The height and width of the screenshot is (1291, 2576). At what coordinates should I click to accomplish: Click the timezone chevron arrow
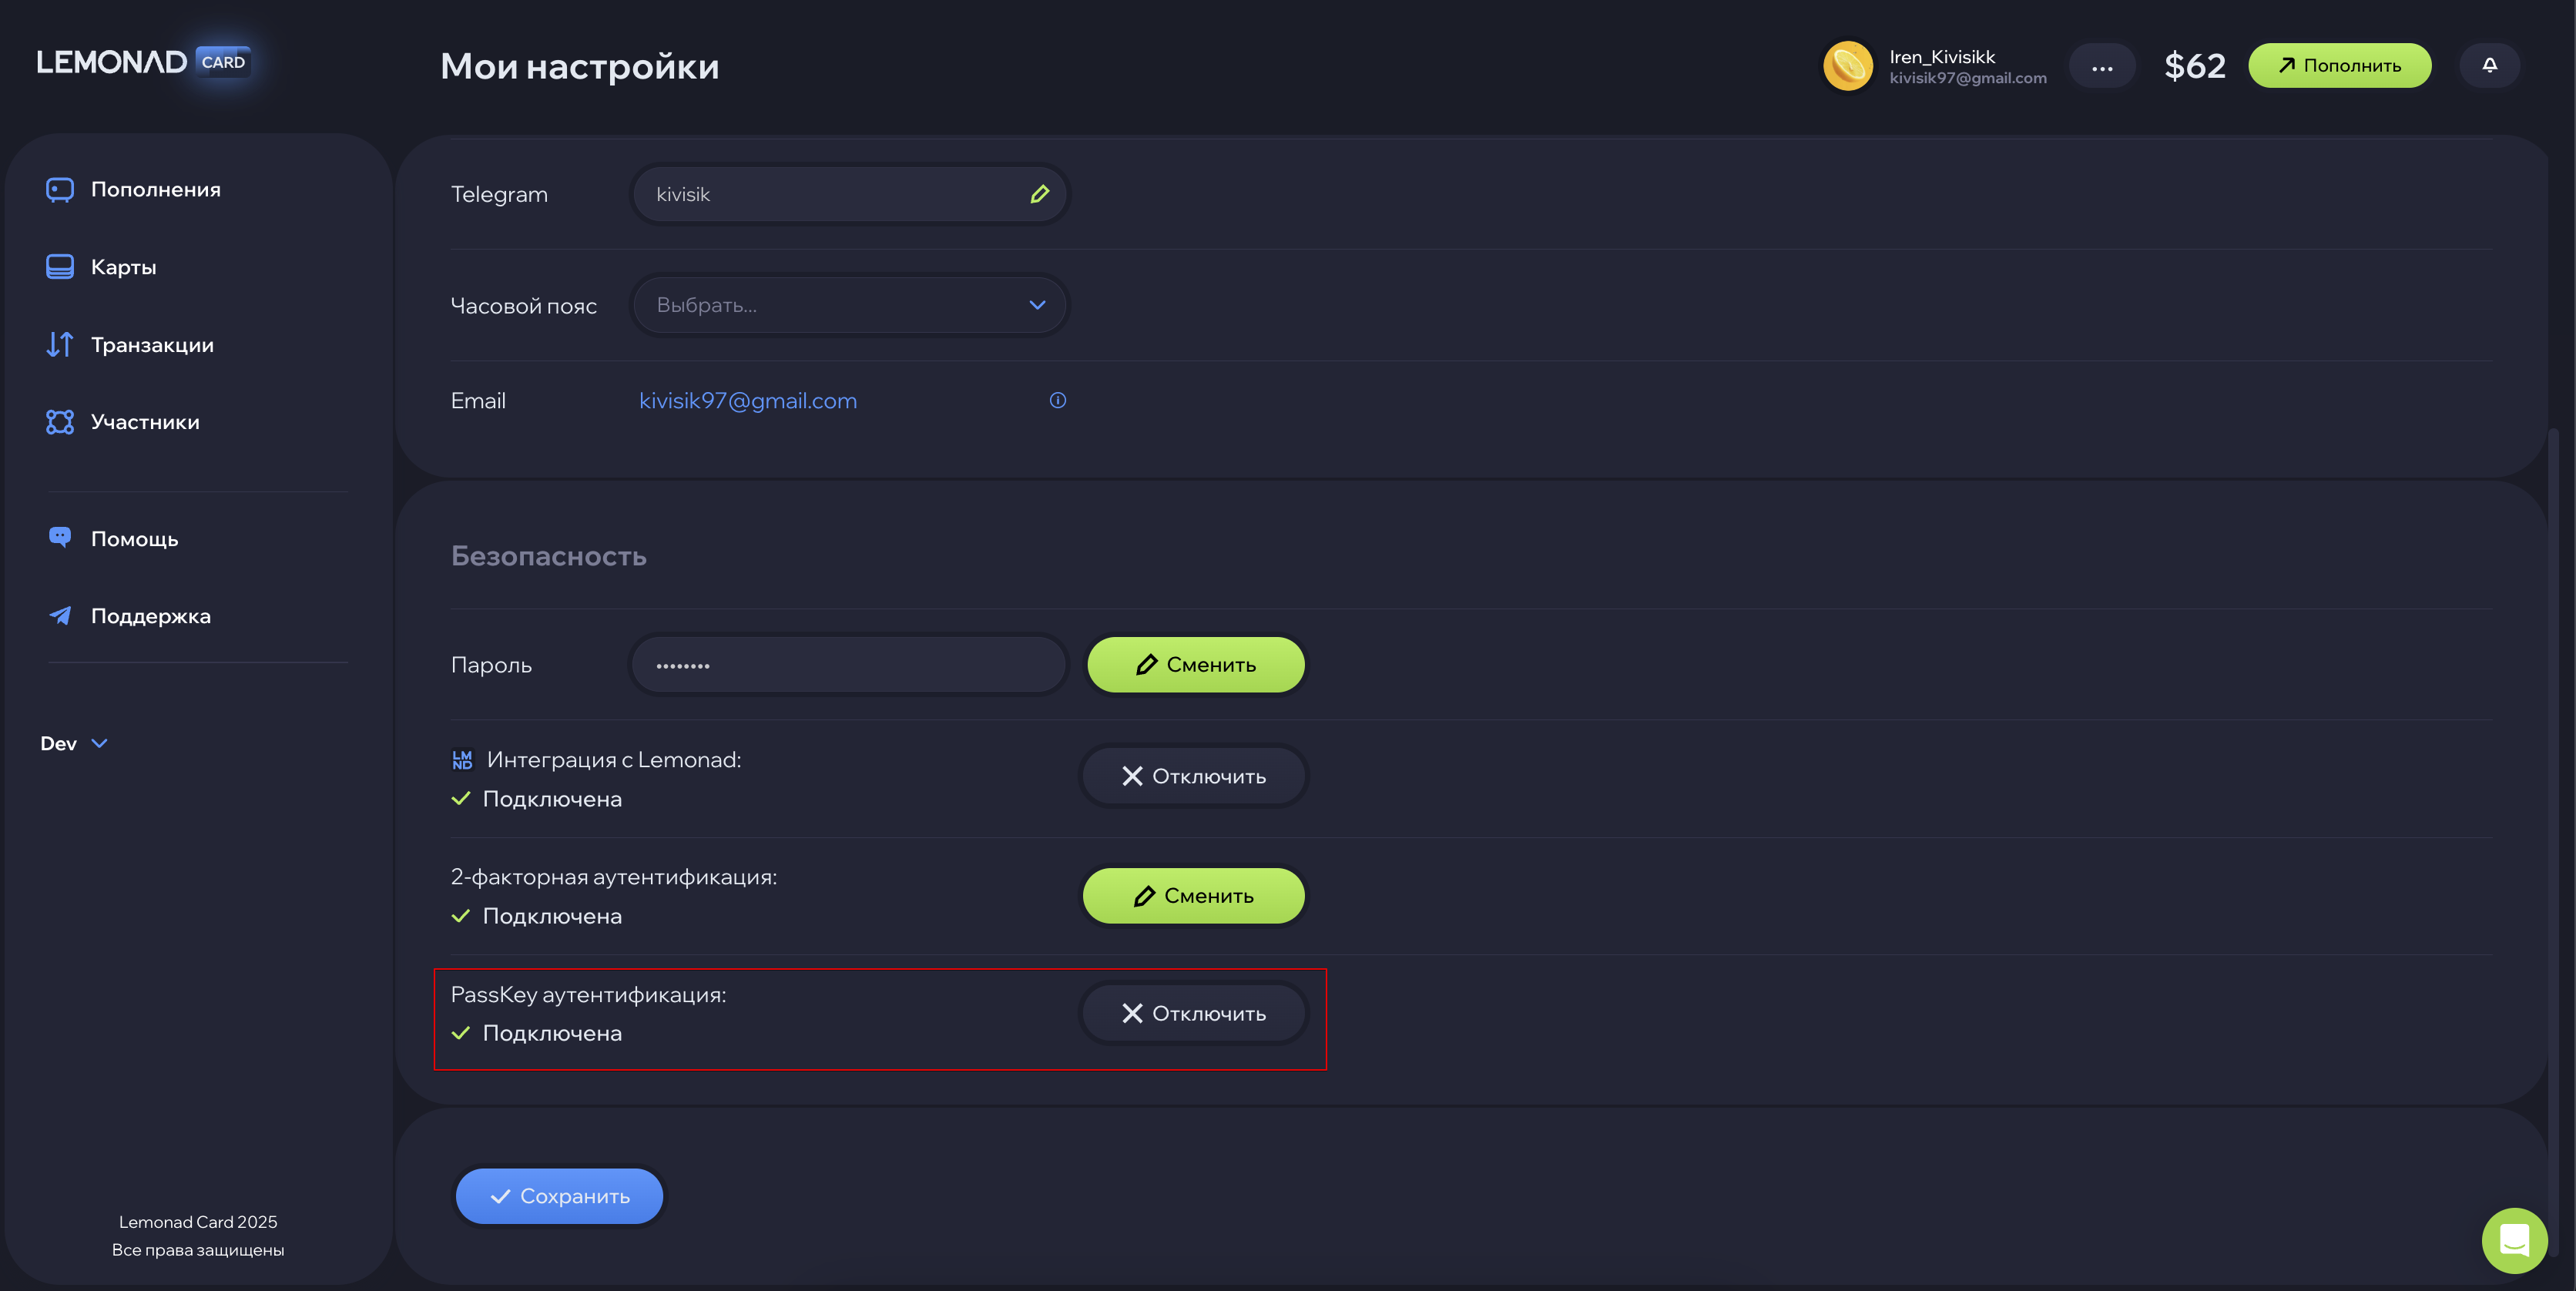tap(1037, 305)
